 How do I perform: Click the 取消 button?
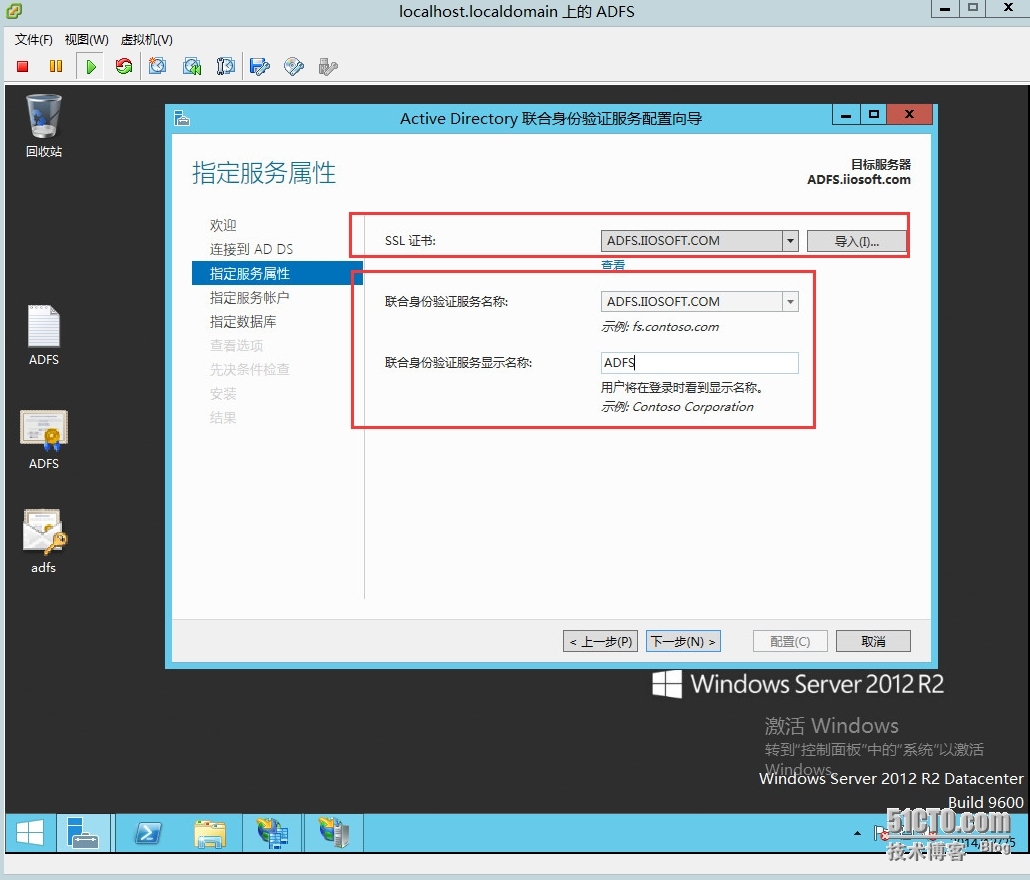click(873, 641)
